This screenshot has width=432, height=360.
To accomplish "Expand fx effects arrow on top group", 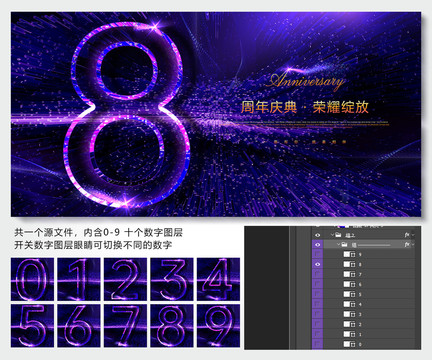I will [413, 235].
